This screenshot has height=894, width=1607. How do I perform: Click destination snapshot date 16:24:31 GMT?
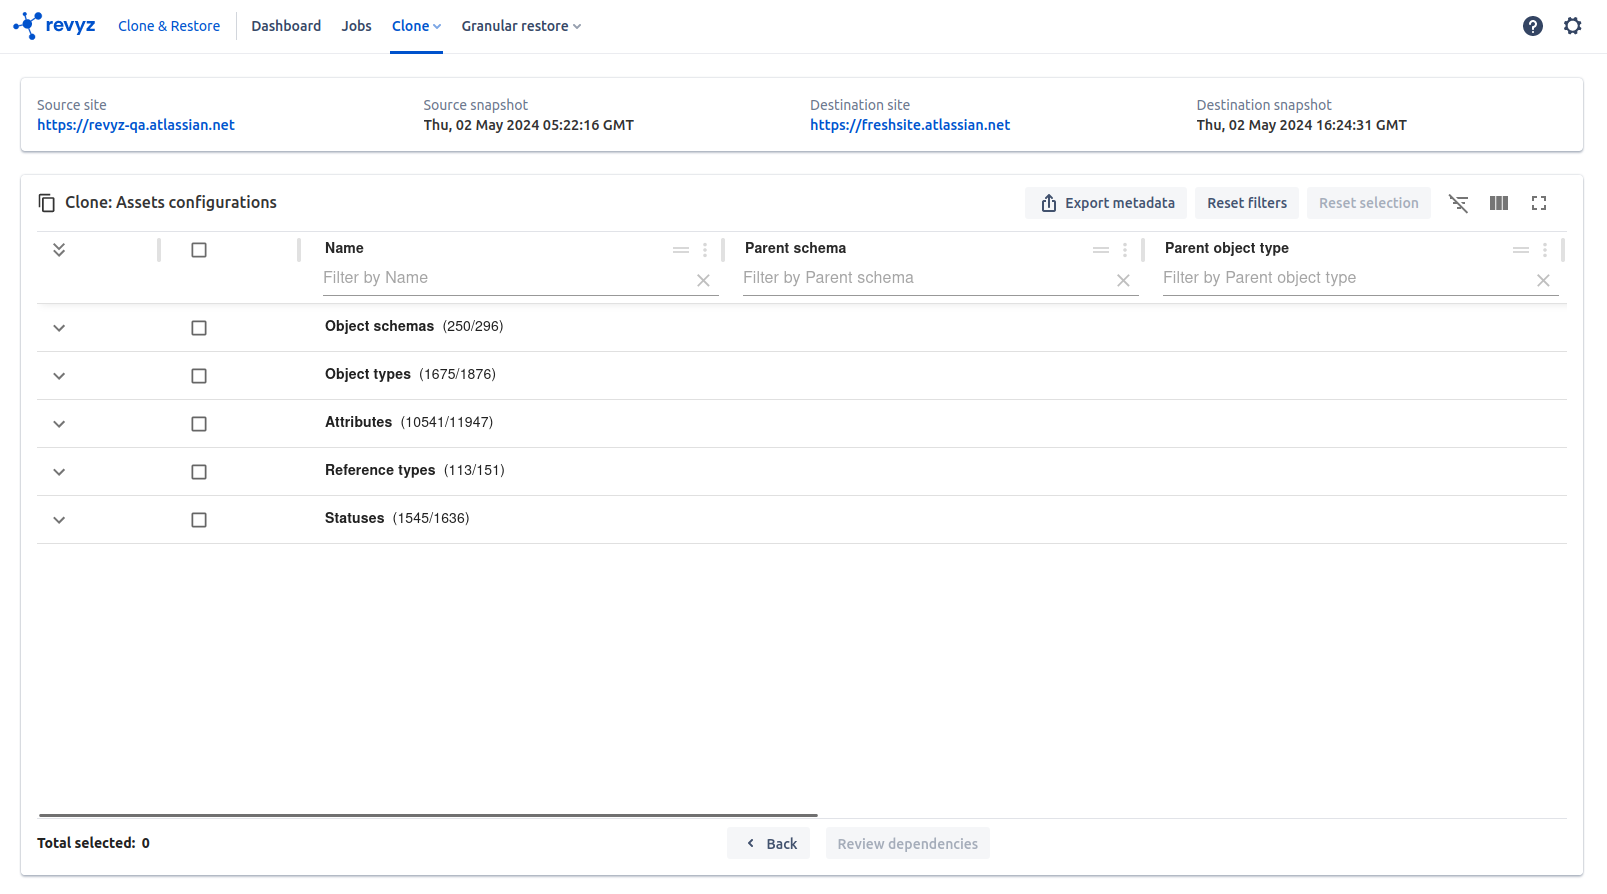[x=1301, y=125]
